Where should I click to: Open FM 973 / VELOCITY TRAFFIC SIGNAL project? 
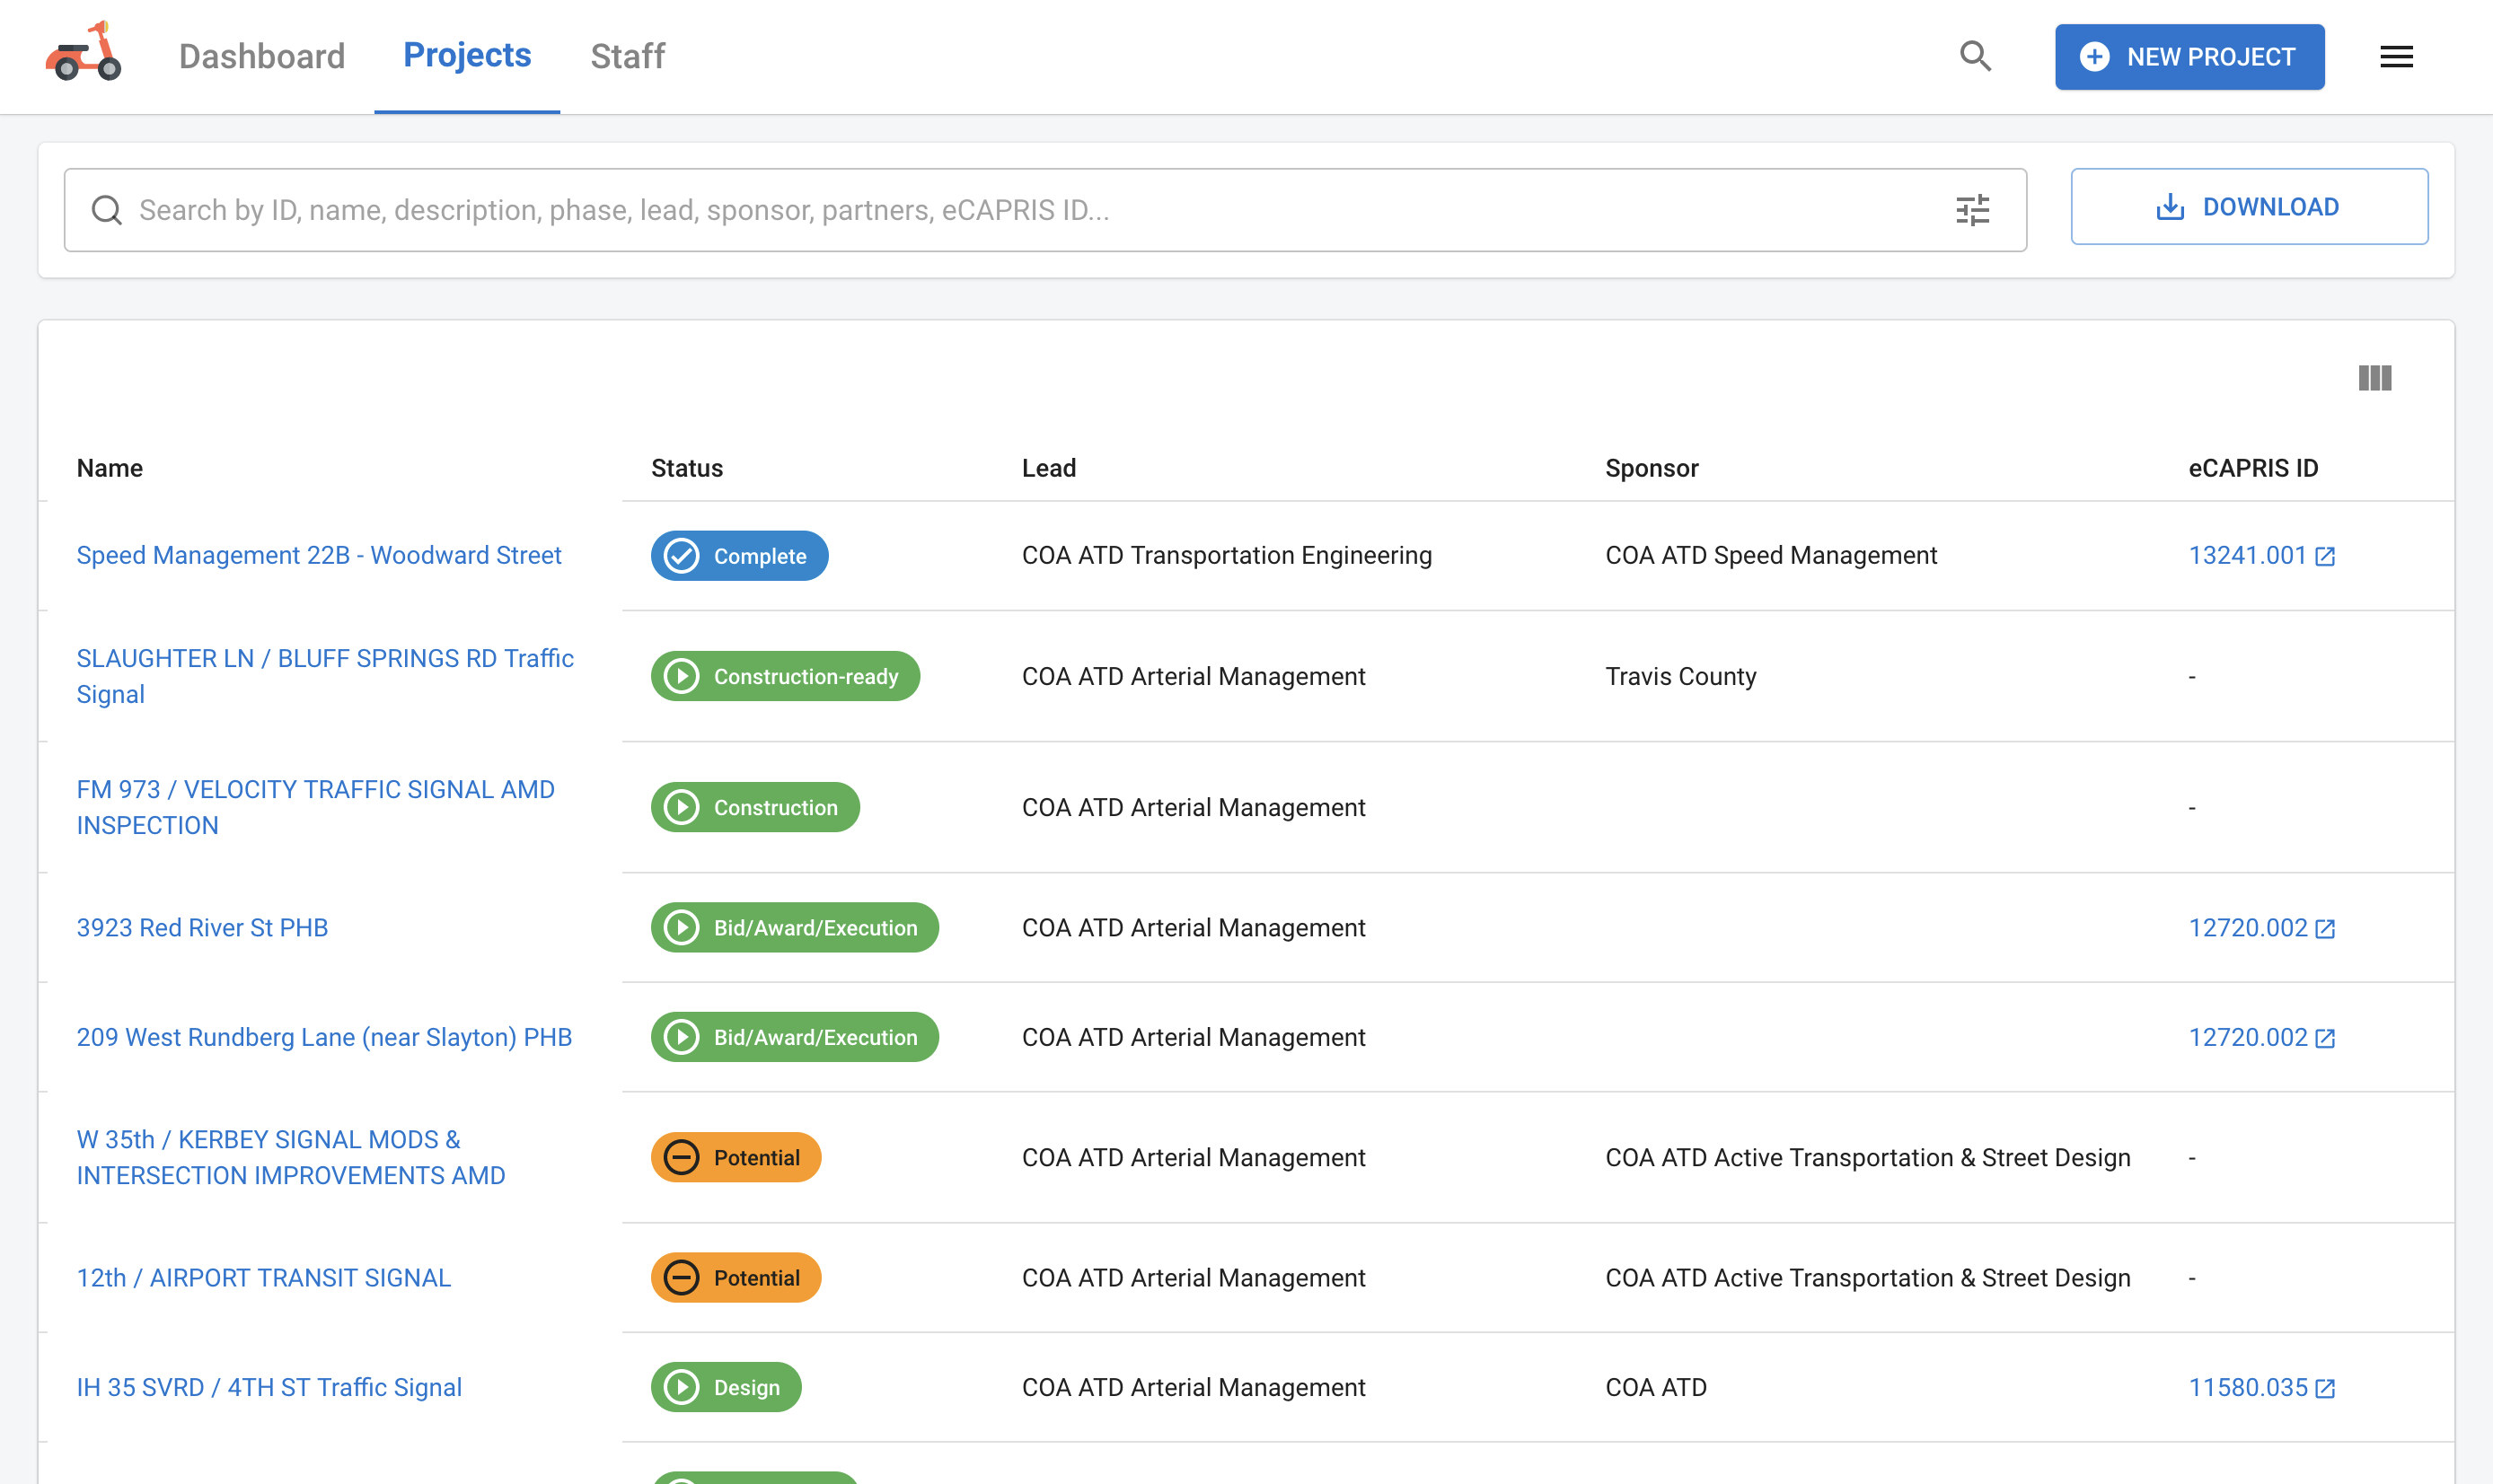click(x=315, y=808)
